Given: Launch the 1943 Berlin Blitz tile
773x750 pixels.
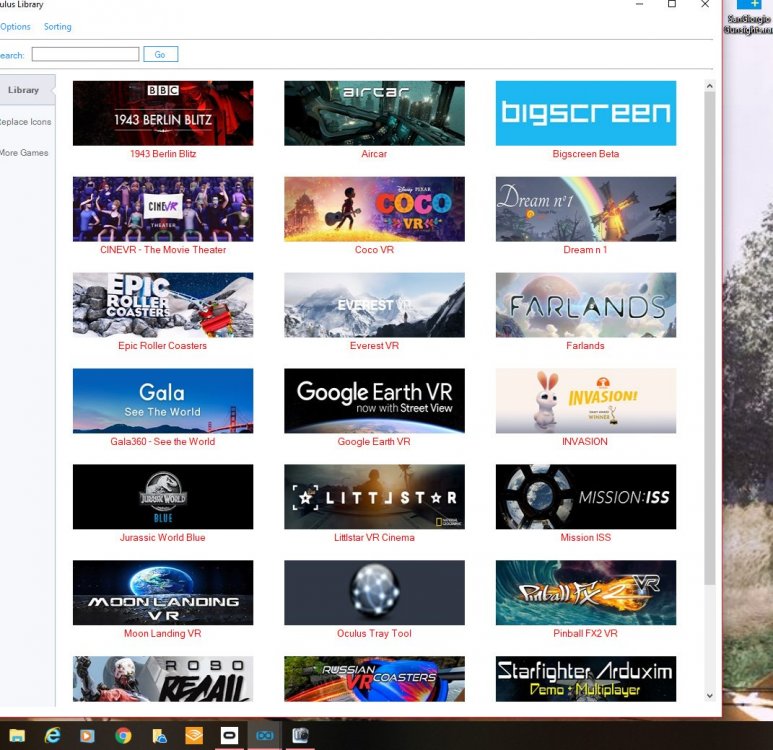Looking at the screenshot, I should pos(163,113).
